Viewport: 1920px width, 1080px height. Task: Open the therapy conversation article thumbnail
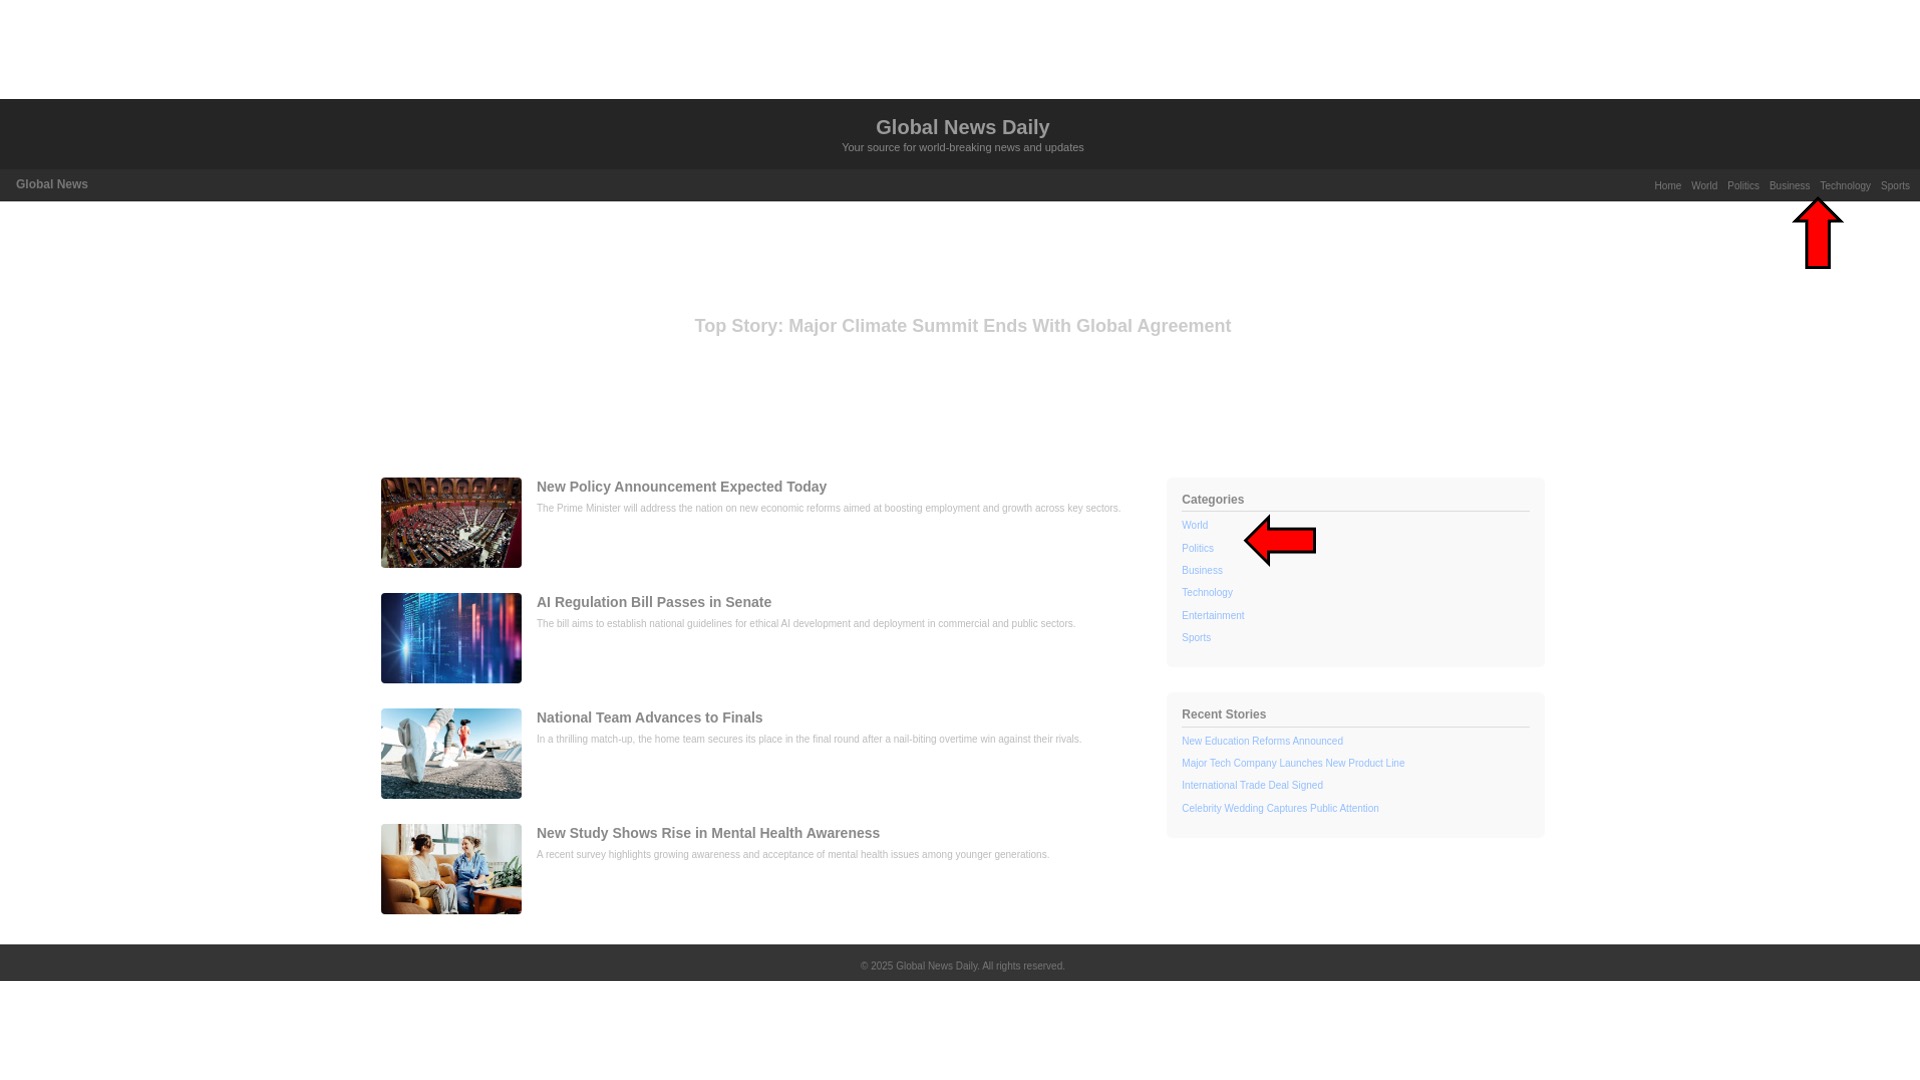point(451,869)
